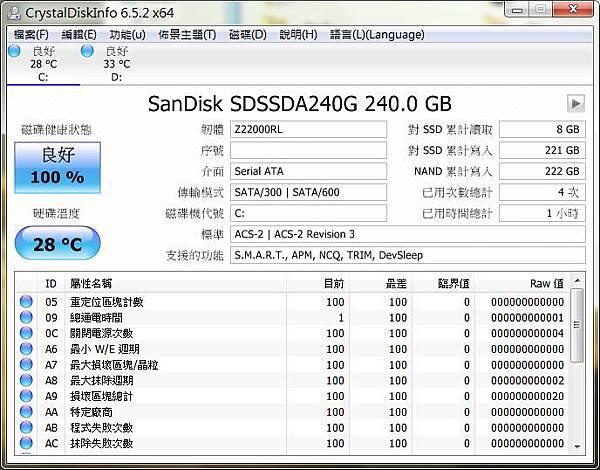
Task: Click the 8 GB host reads value
Action: tap(542, 129)
